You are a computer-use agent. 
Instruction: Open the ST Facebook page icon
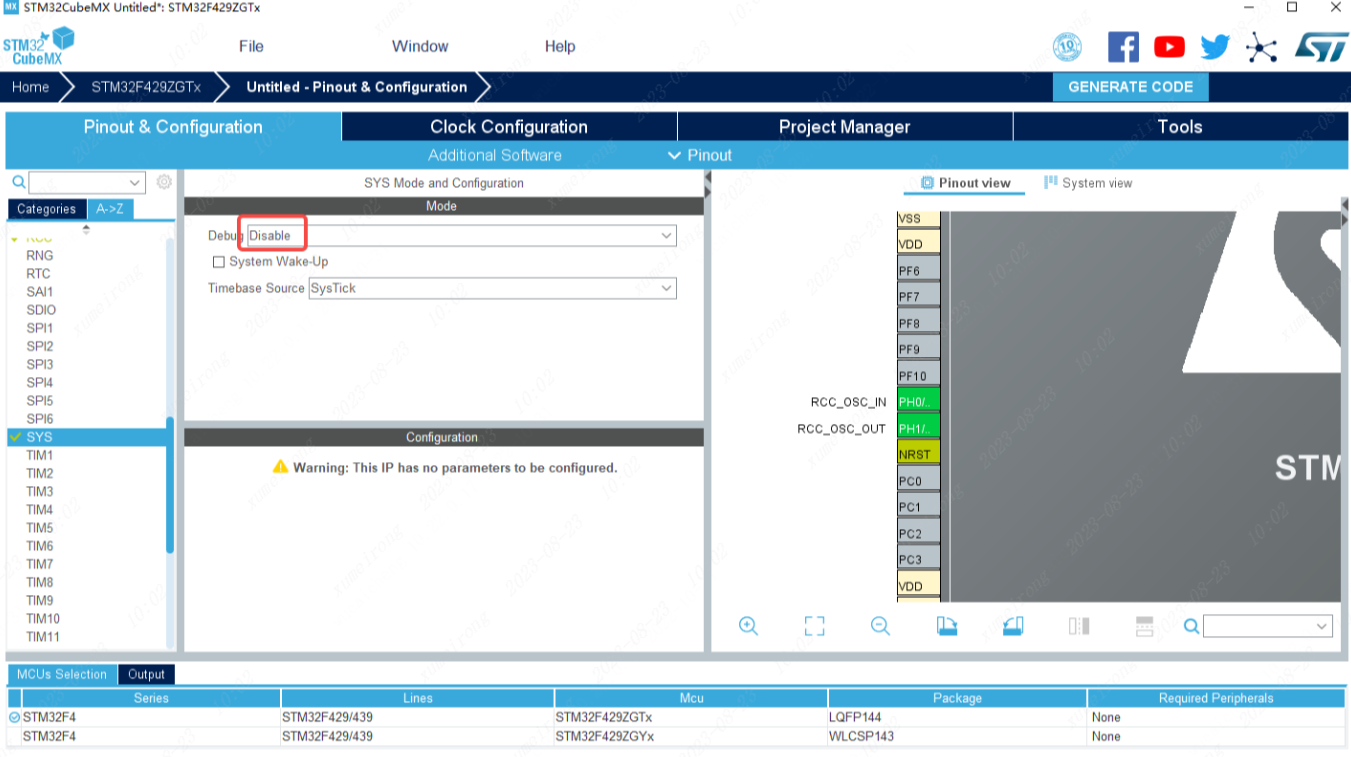point(1123,47)
